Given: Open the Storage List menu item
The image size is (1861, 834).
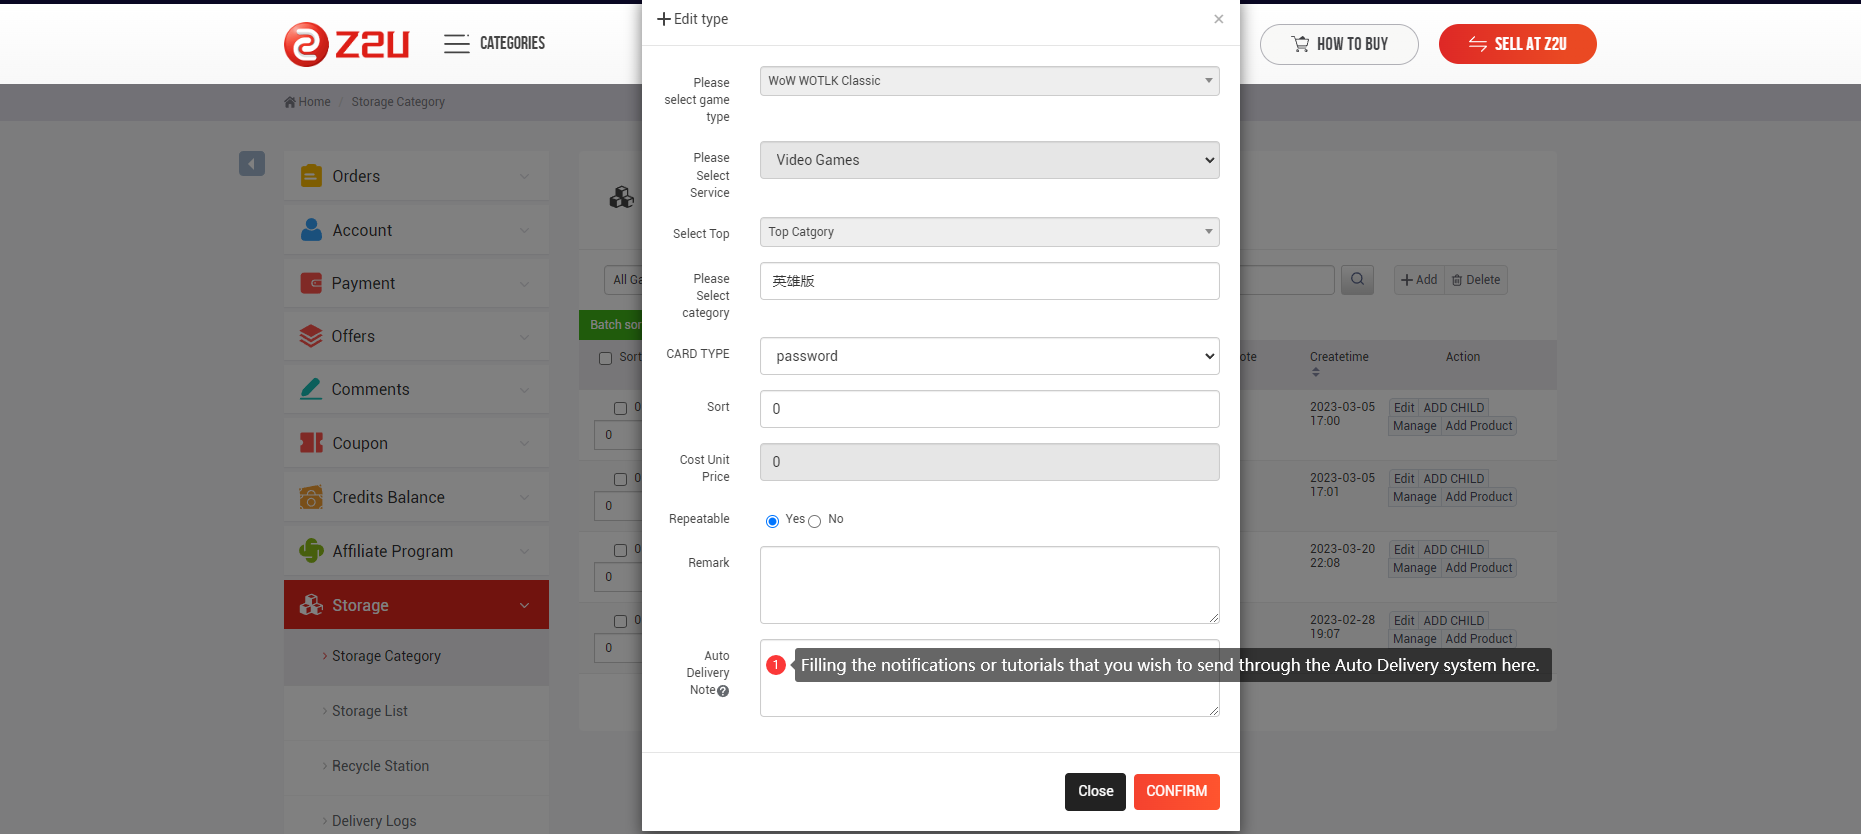Looking at the screenshot, I should tap(369, 711).
